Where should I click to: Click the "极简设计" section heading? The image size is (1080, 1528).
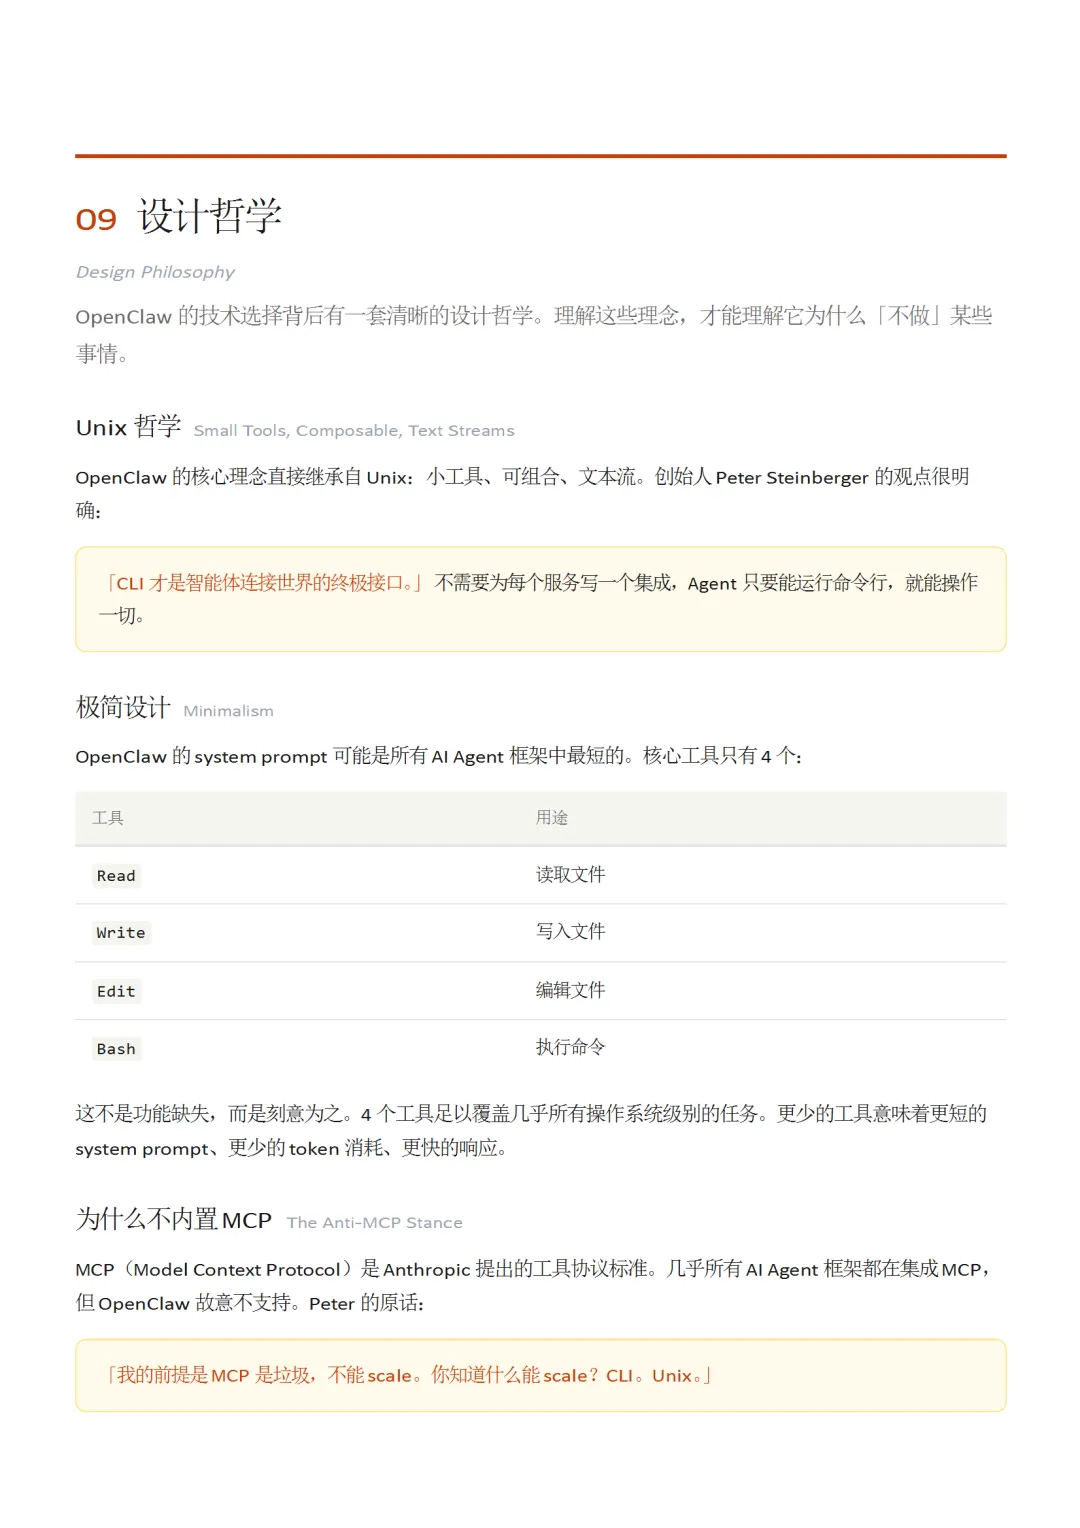pyautogui.click(x=123, y=707)
